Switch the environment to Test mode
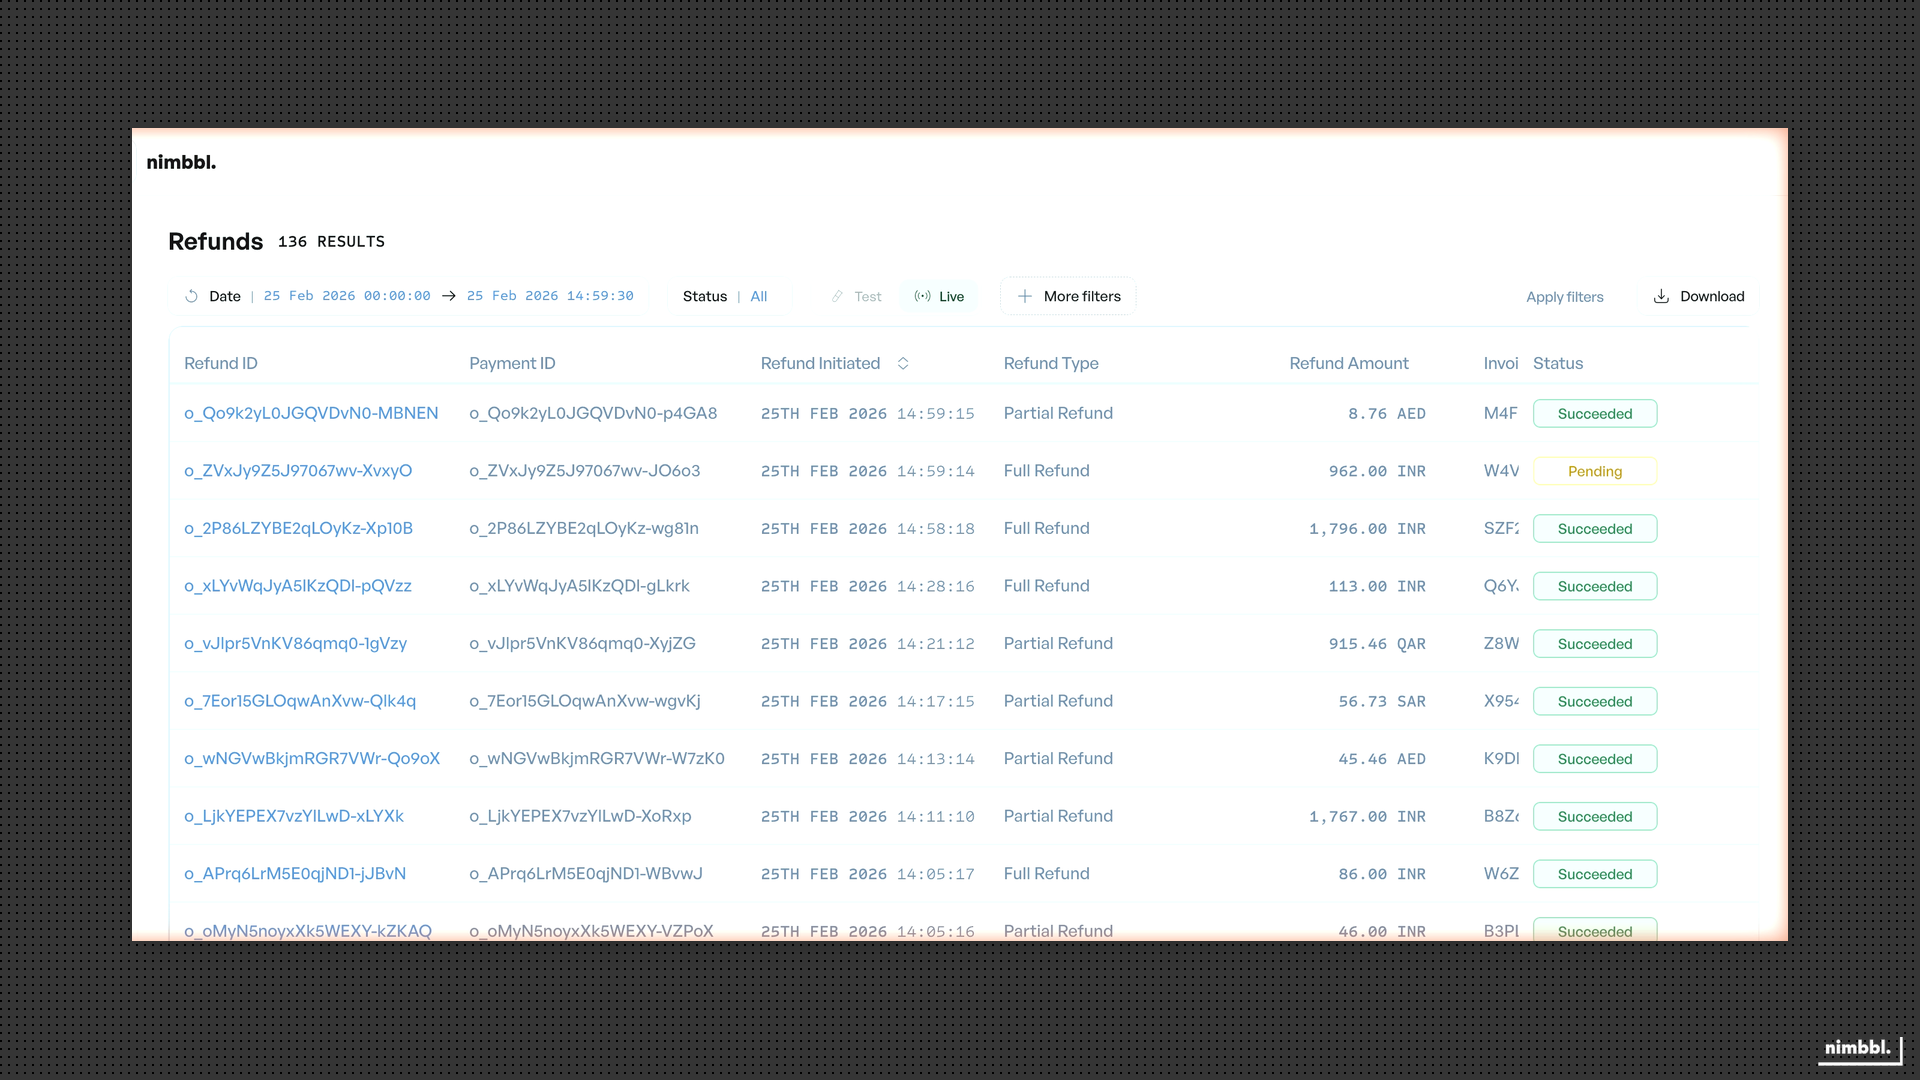 (x=866, y=296)
